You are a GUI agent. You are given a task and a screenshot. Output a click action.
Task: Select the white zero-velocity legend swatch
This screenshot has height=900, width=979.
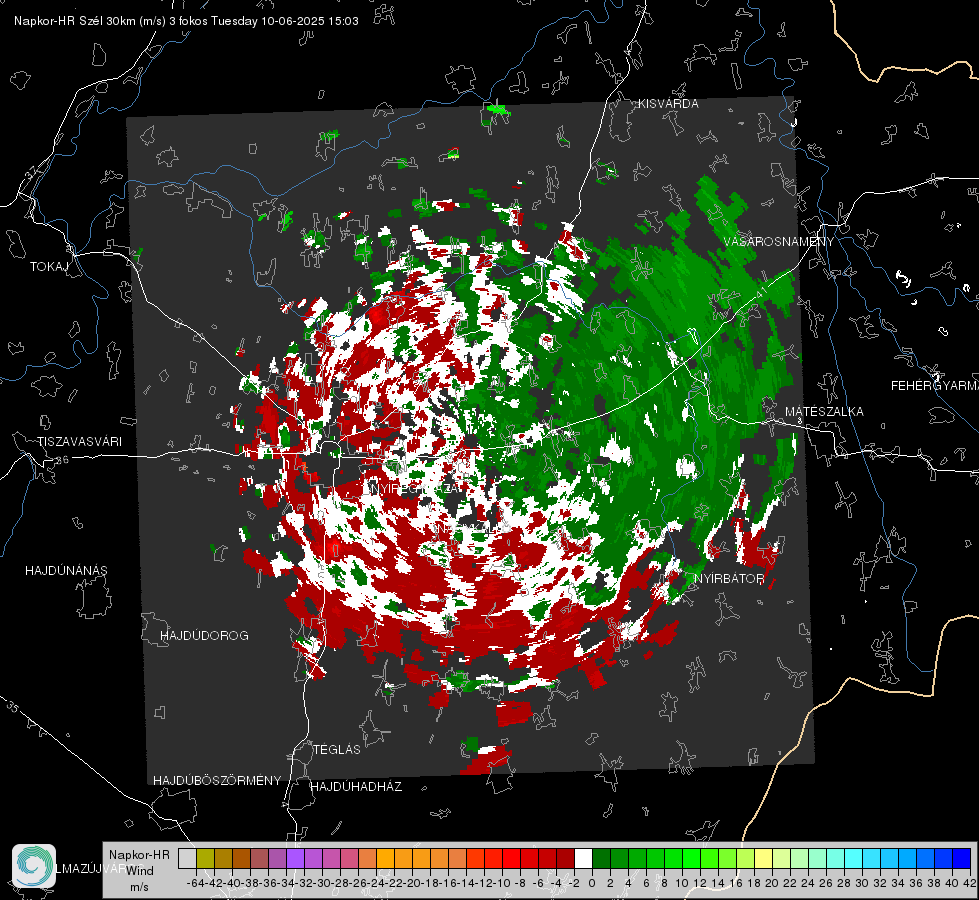click(583, 858)
